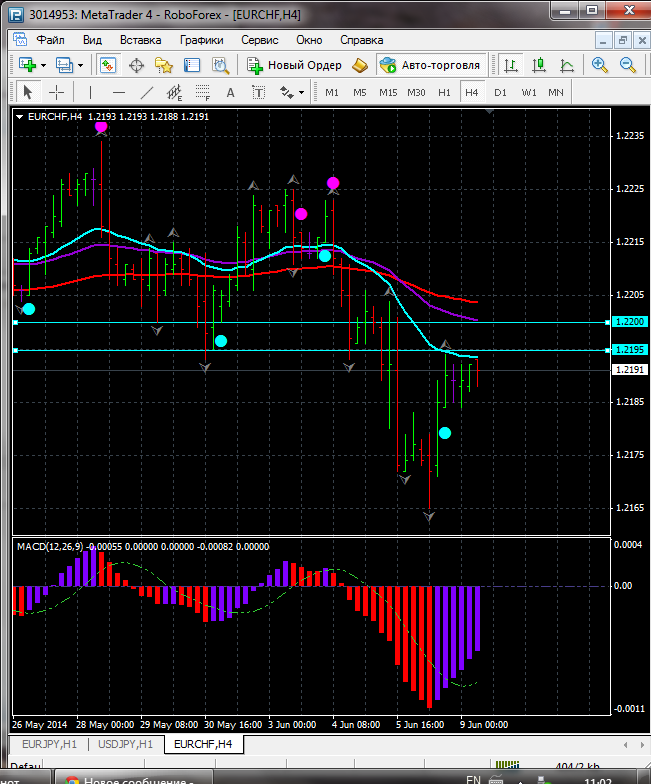660x784 pixels.
Task: Select the EURCHF,H4 chart tab
Action: (203, 744)
